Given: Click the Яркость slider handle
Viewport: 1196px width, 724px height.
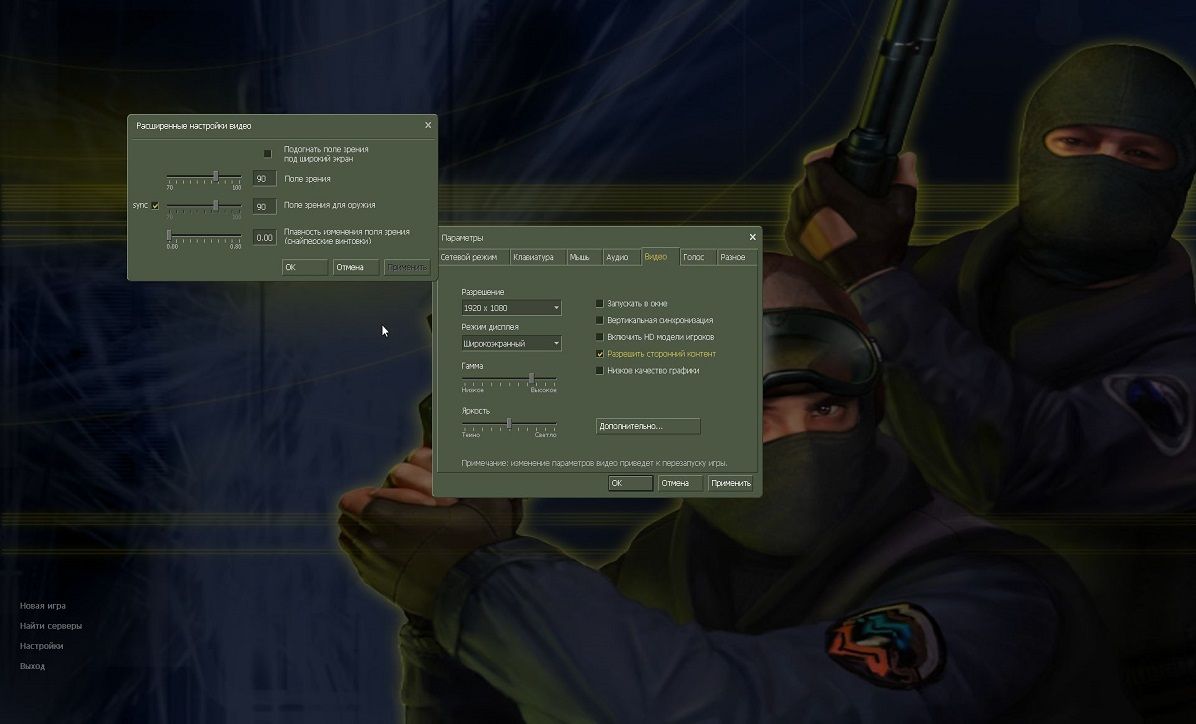Looking at the screenshot, I should click(x=509, y=423).
